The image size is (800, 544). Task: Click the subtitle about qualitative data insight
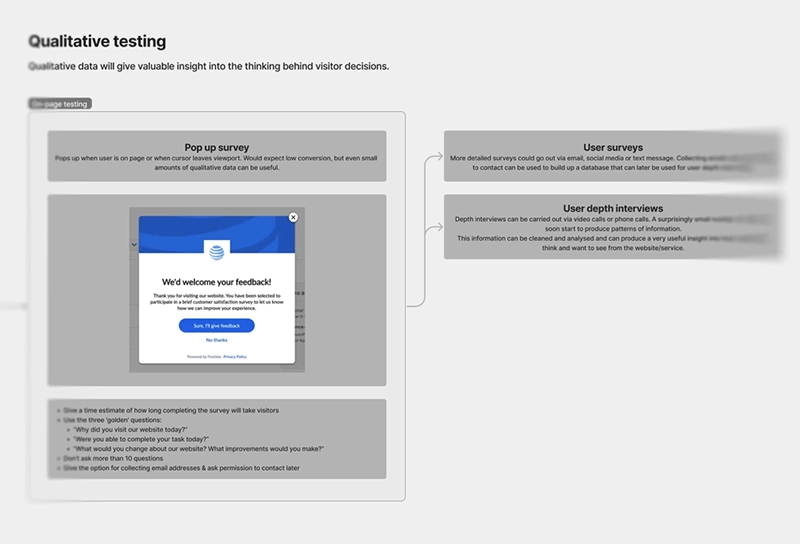click(x=208, y=66)
